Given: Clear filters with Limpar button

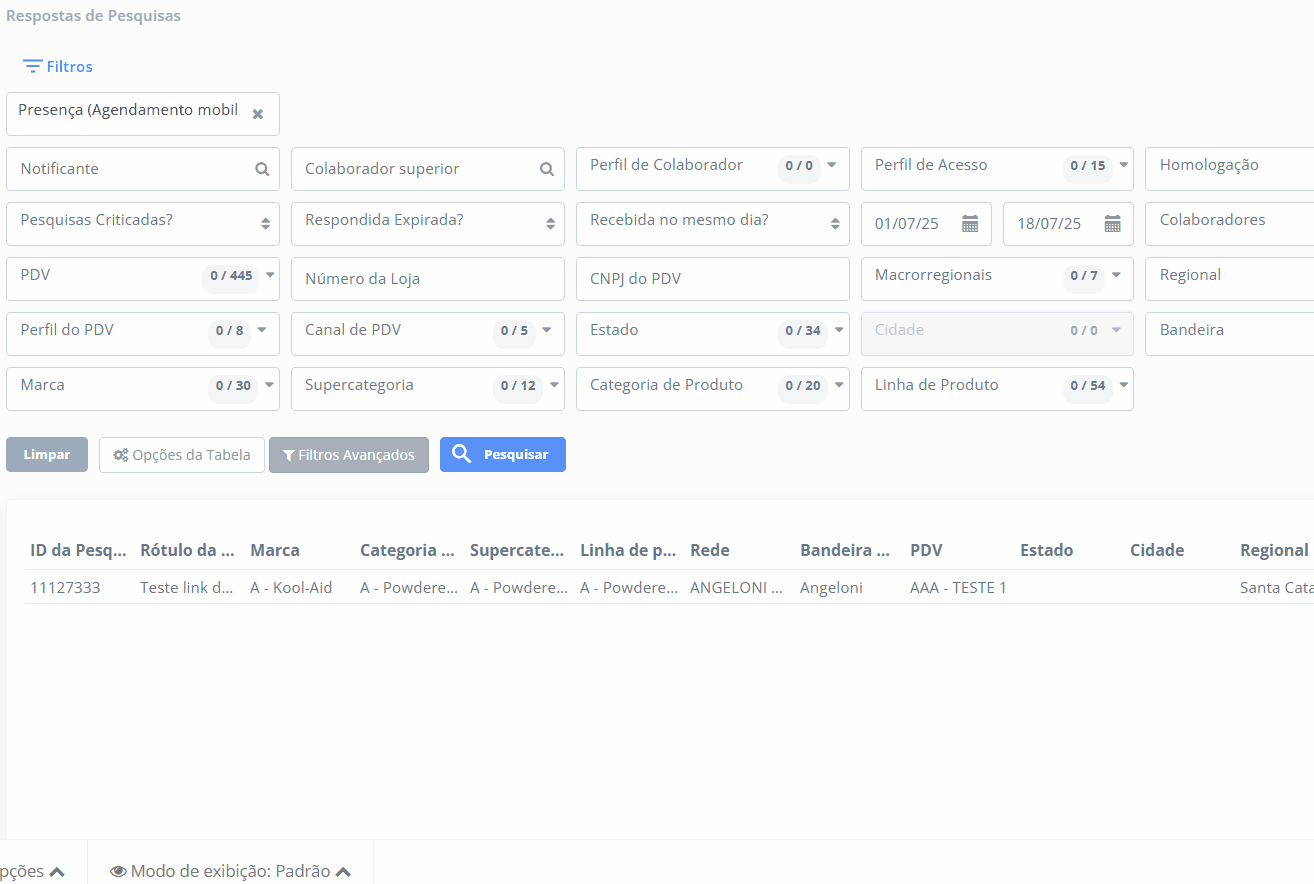Looking at the screenshot, I should click(x=47, y=455).
